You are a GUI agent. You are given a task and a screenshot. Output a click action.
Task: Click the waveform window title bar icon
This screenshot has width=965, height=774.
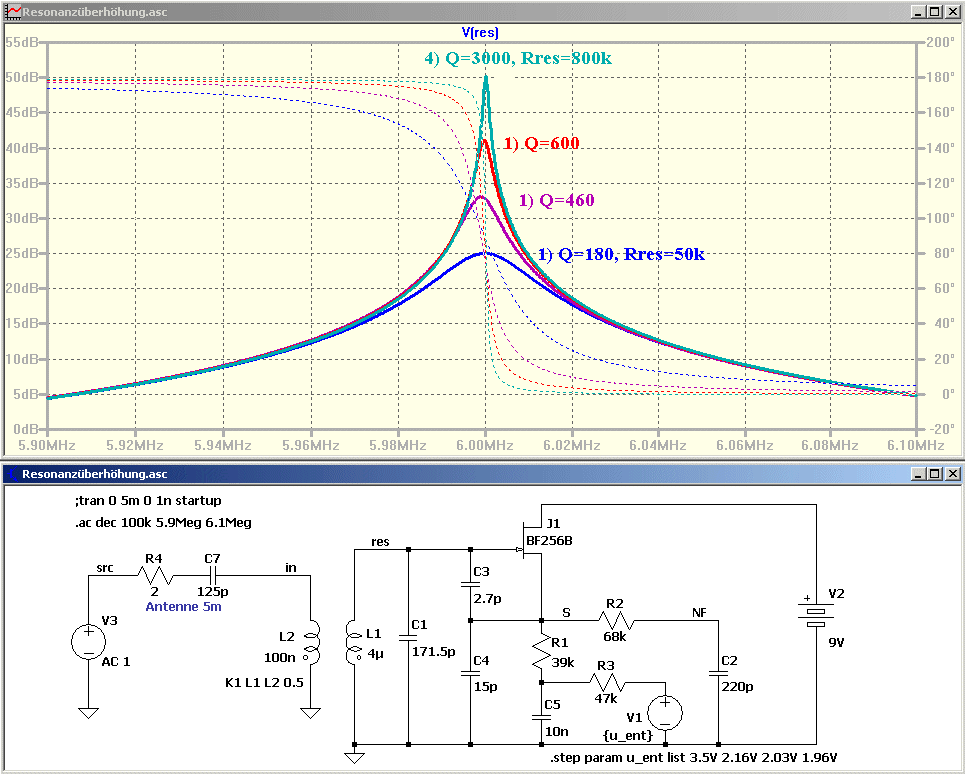click(x=13, y=11)
